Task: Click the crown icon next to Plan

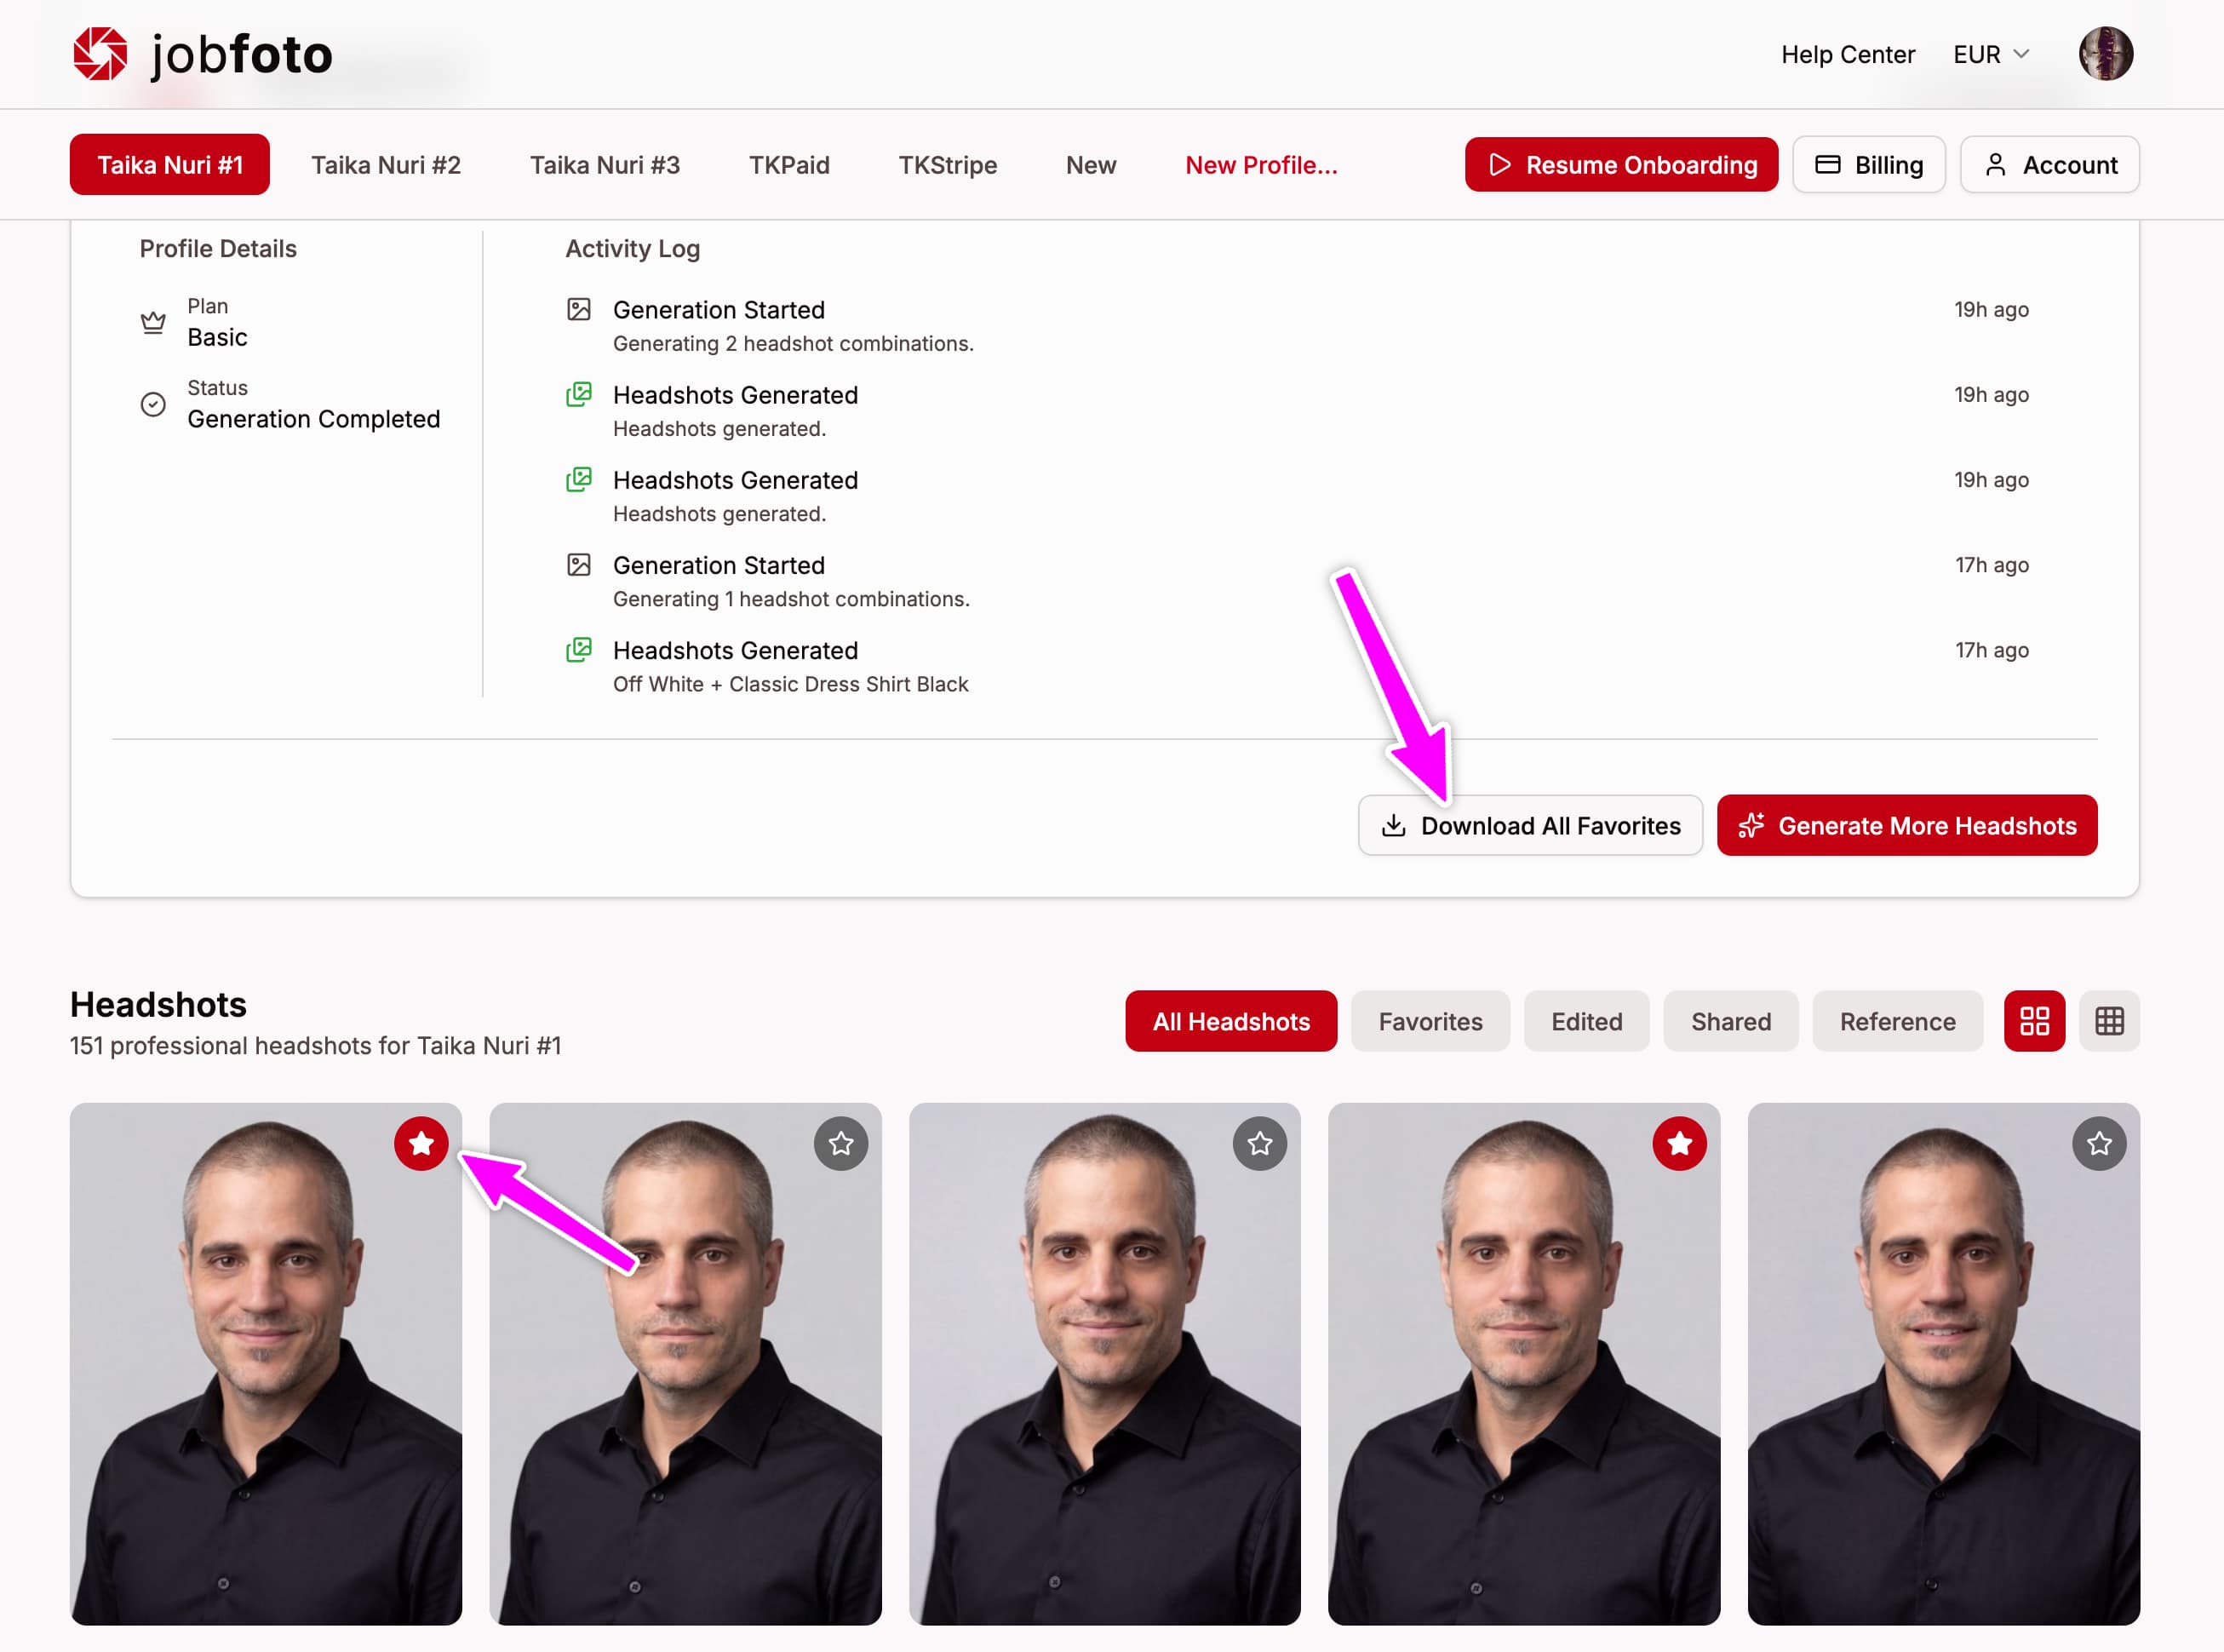Action: [x=153, y=322]
